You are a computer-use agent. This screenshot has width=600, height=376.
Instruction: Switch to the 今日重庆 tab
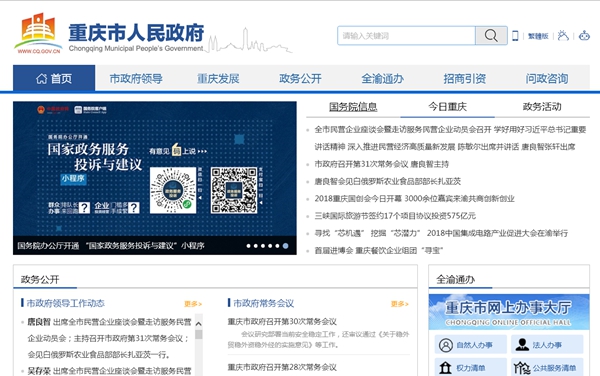click(x=447, y=107)
